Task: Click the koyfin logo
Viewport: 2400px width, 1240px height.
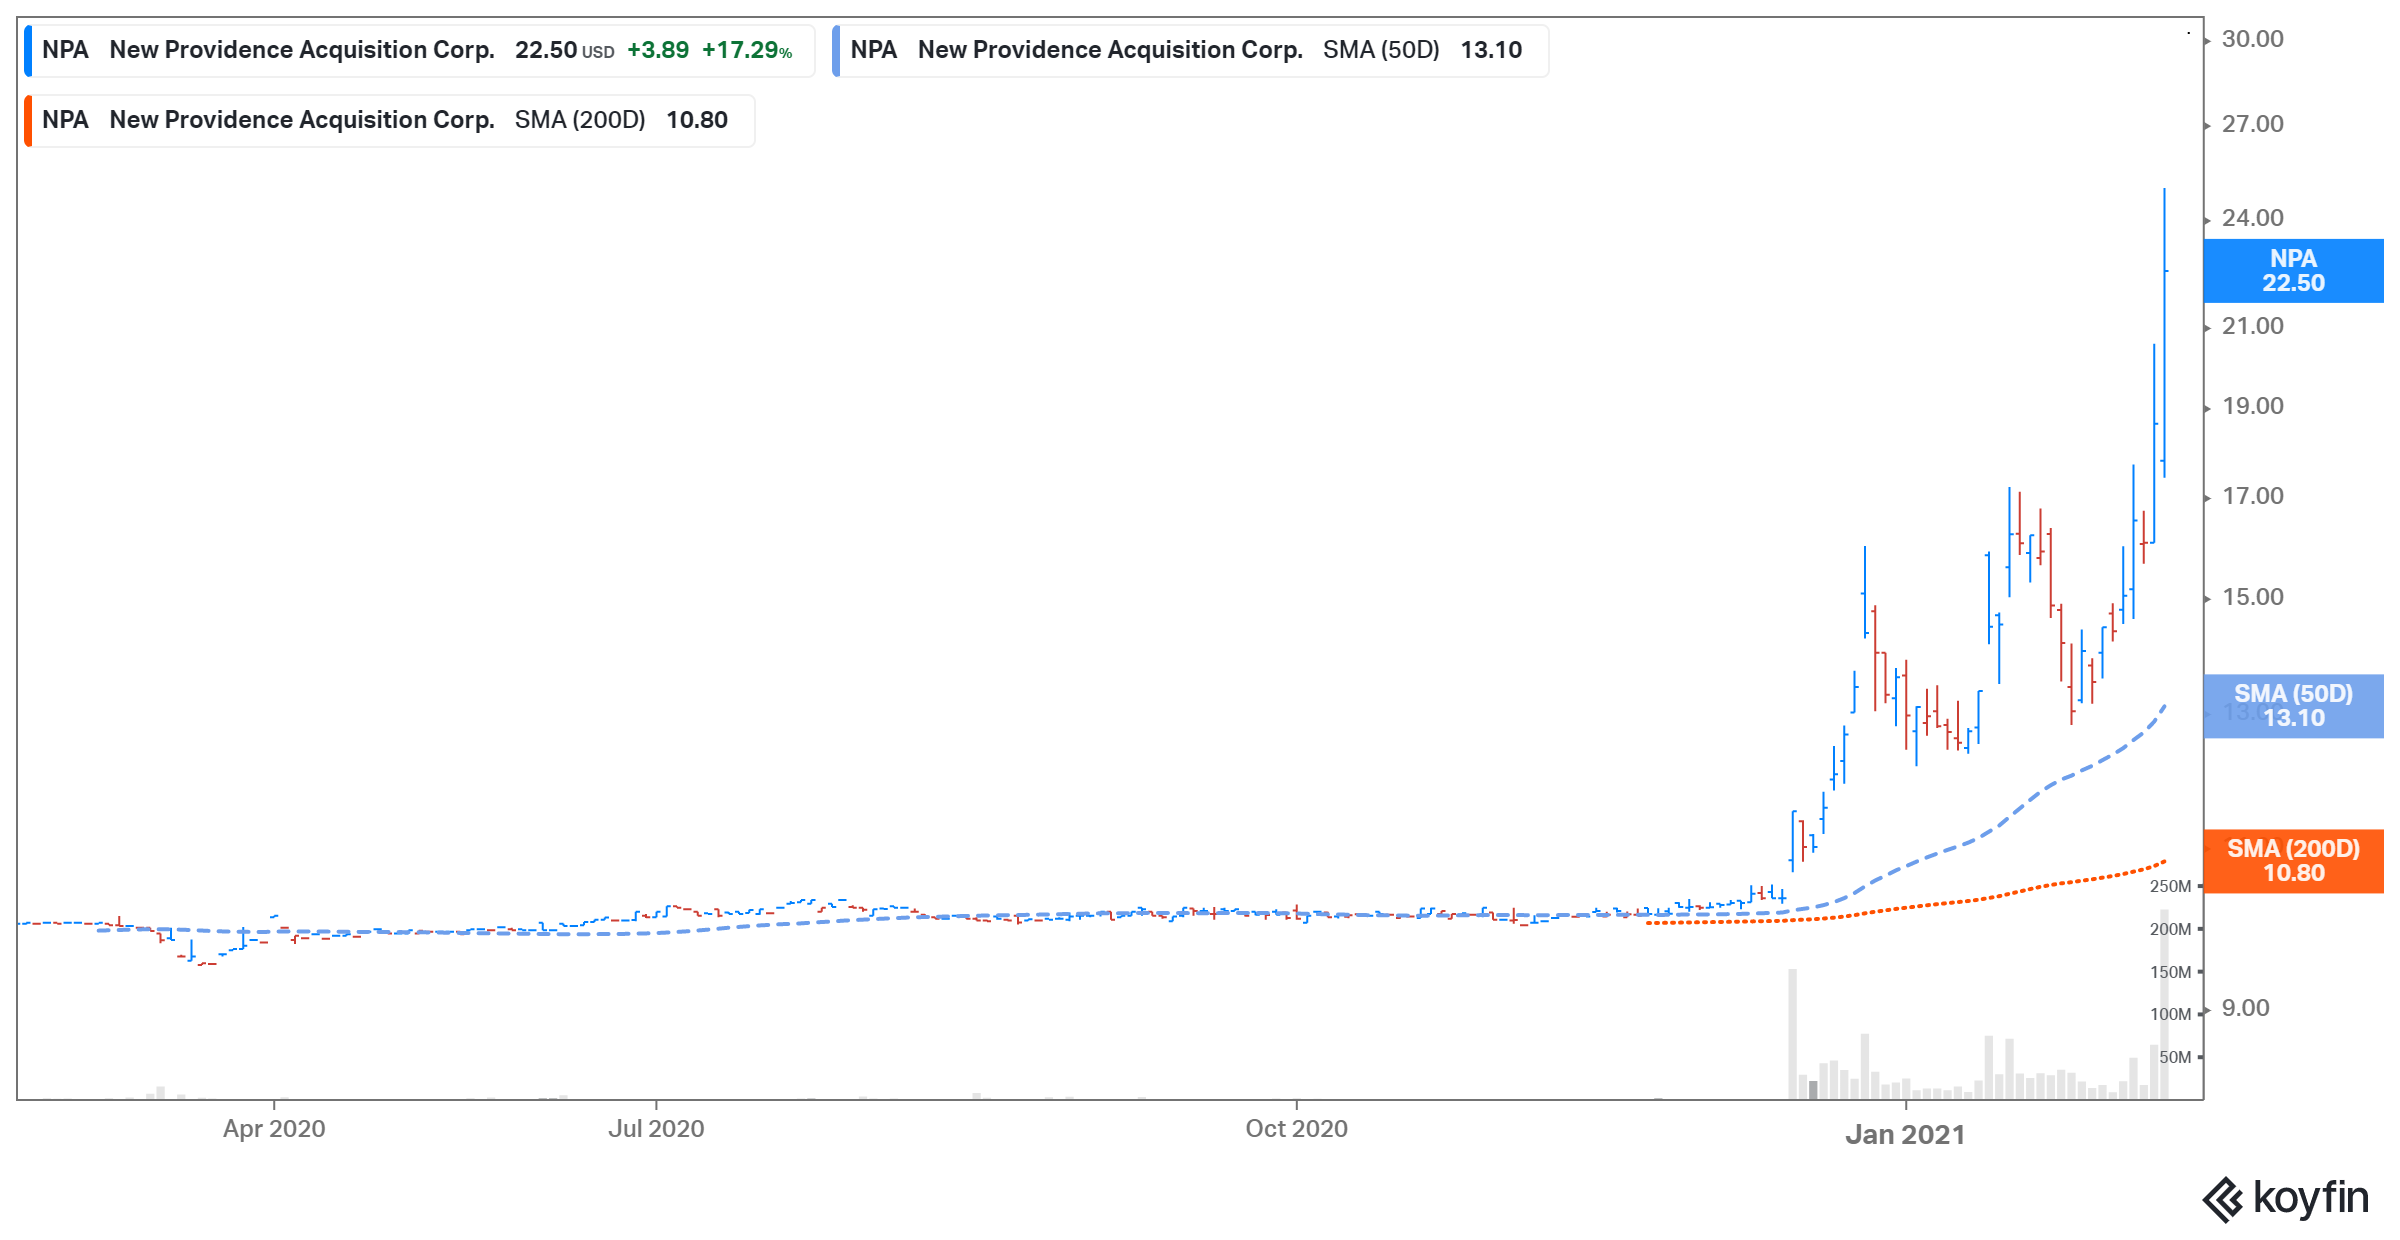Action: 2285,1198
